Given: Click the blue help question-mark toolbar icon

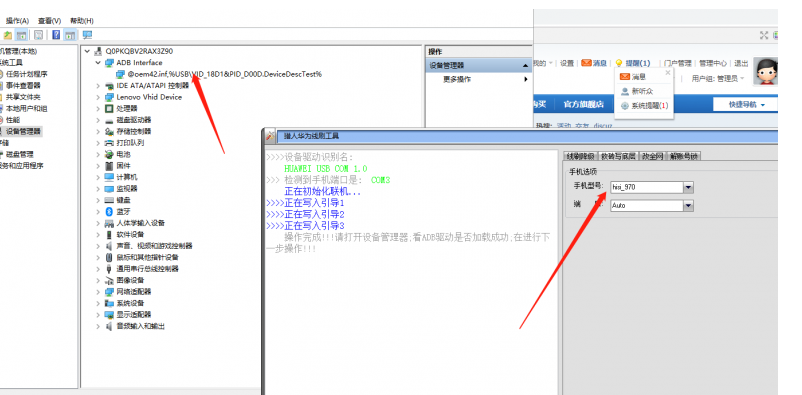Looking at the screenshot, I should pyautogui.click(x=56, y=35).
